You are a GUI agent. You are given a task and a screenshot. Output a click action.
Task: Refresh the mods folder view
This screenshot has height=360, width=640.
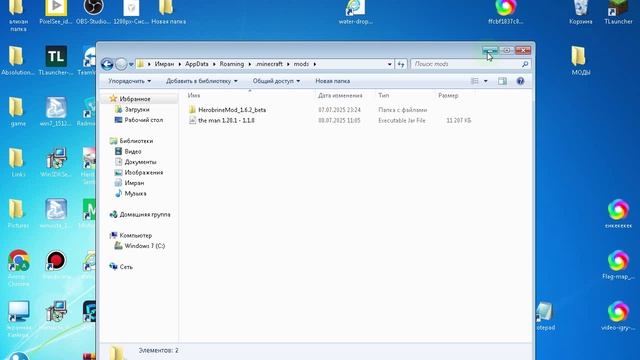tap(401, 64)
